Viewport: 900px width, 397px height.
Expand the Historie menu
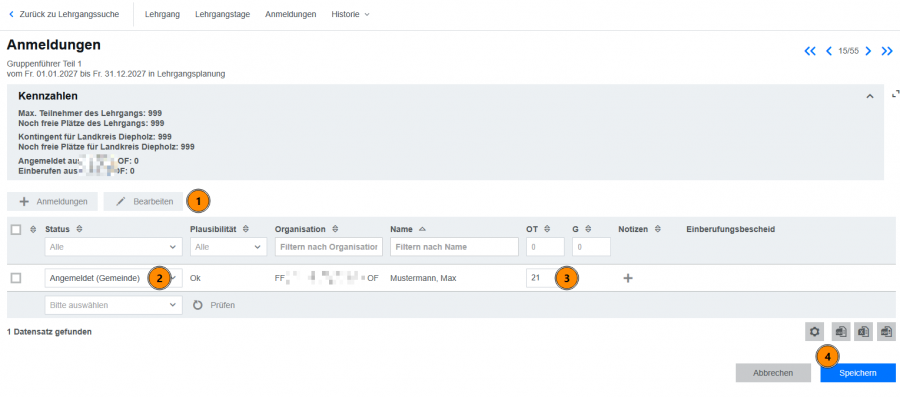click(x=350, y=14)
